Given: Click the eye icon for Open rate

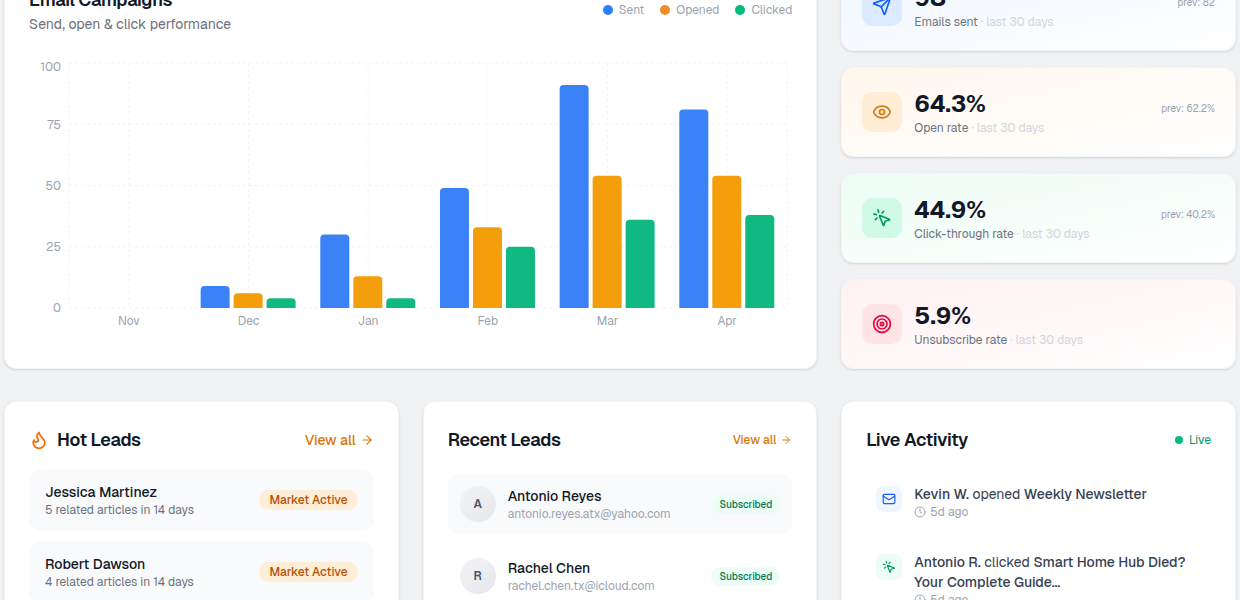Looking at the screenshot, I should (x=881, y=112).
